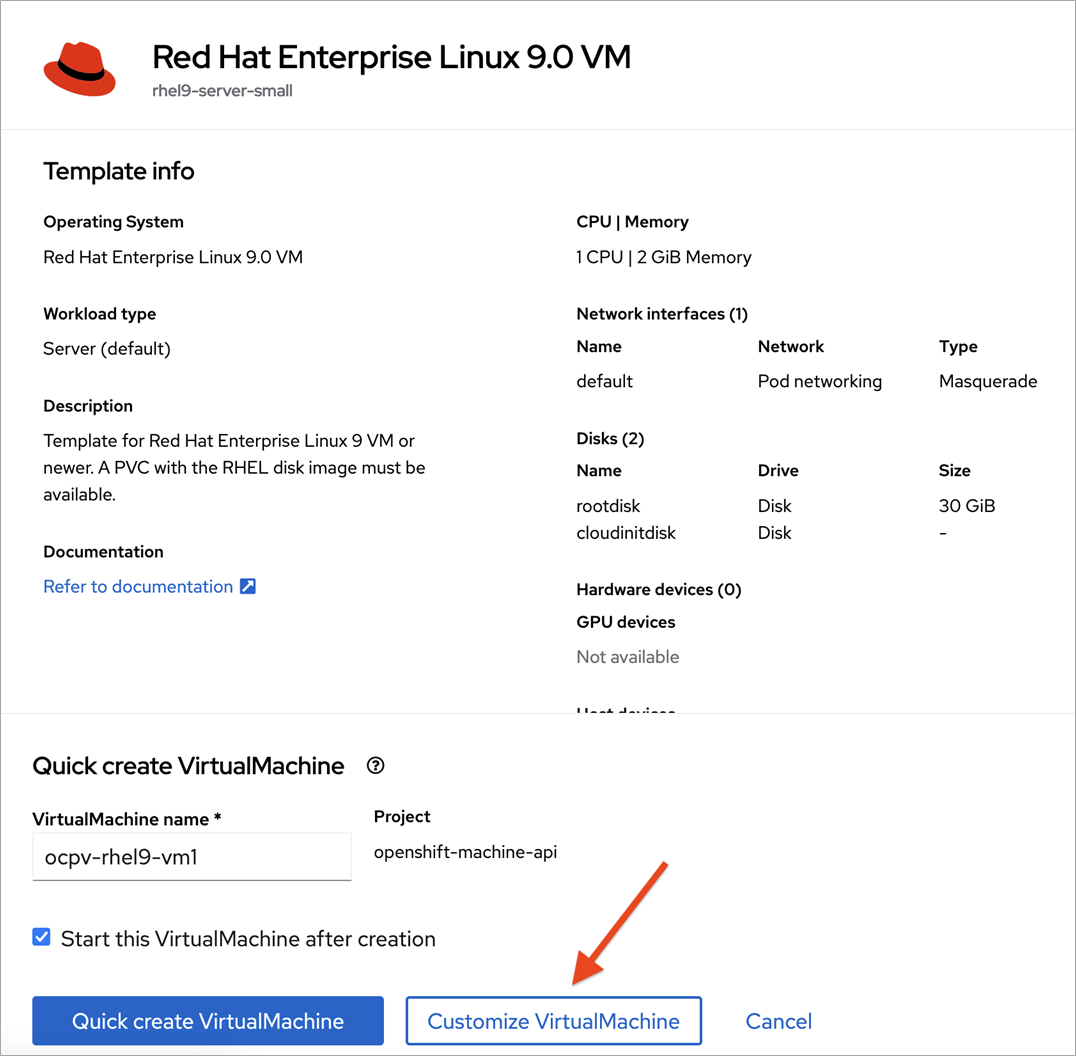
Task: Click the Not available GPU devices text
Action: point(627,657)
